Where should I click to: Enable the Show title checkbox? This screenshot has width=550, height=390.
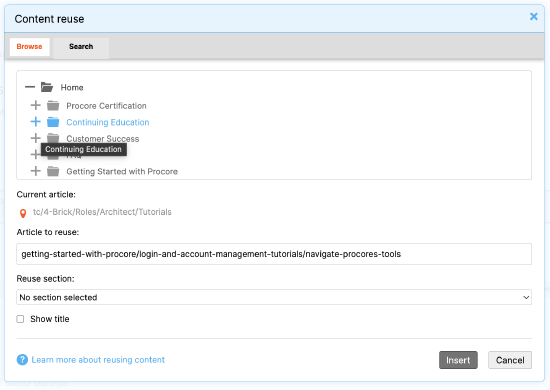coord(20,319)
